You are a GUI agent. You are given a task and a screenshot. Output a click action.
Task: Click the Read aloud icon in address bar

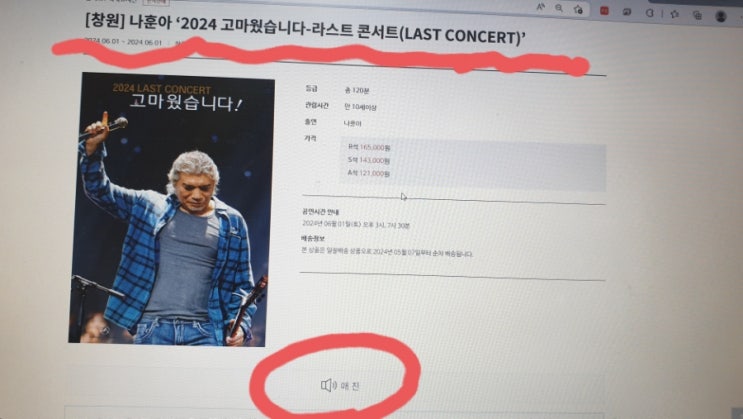tap(541, 7)
